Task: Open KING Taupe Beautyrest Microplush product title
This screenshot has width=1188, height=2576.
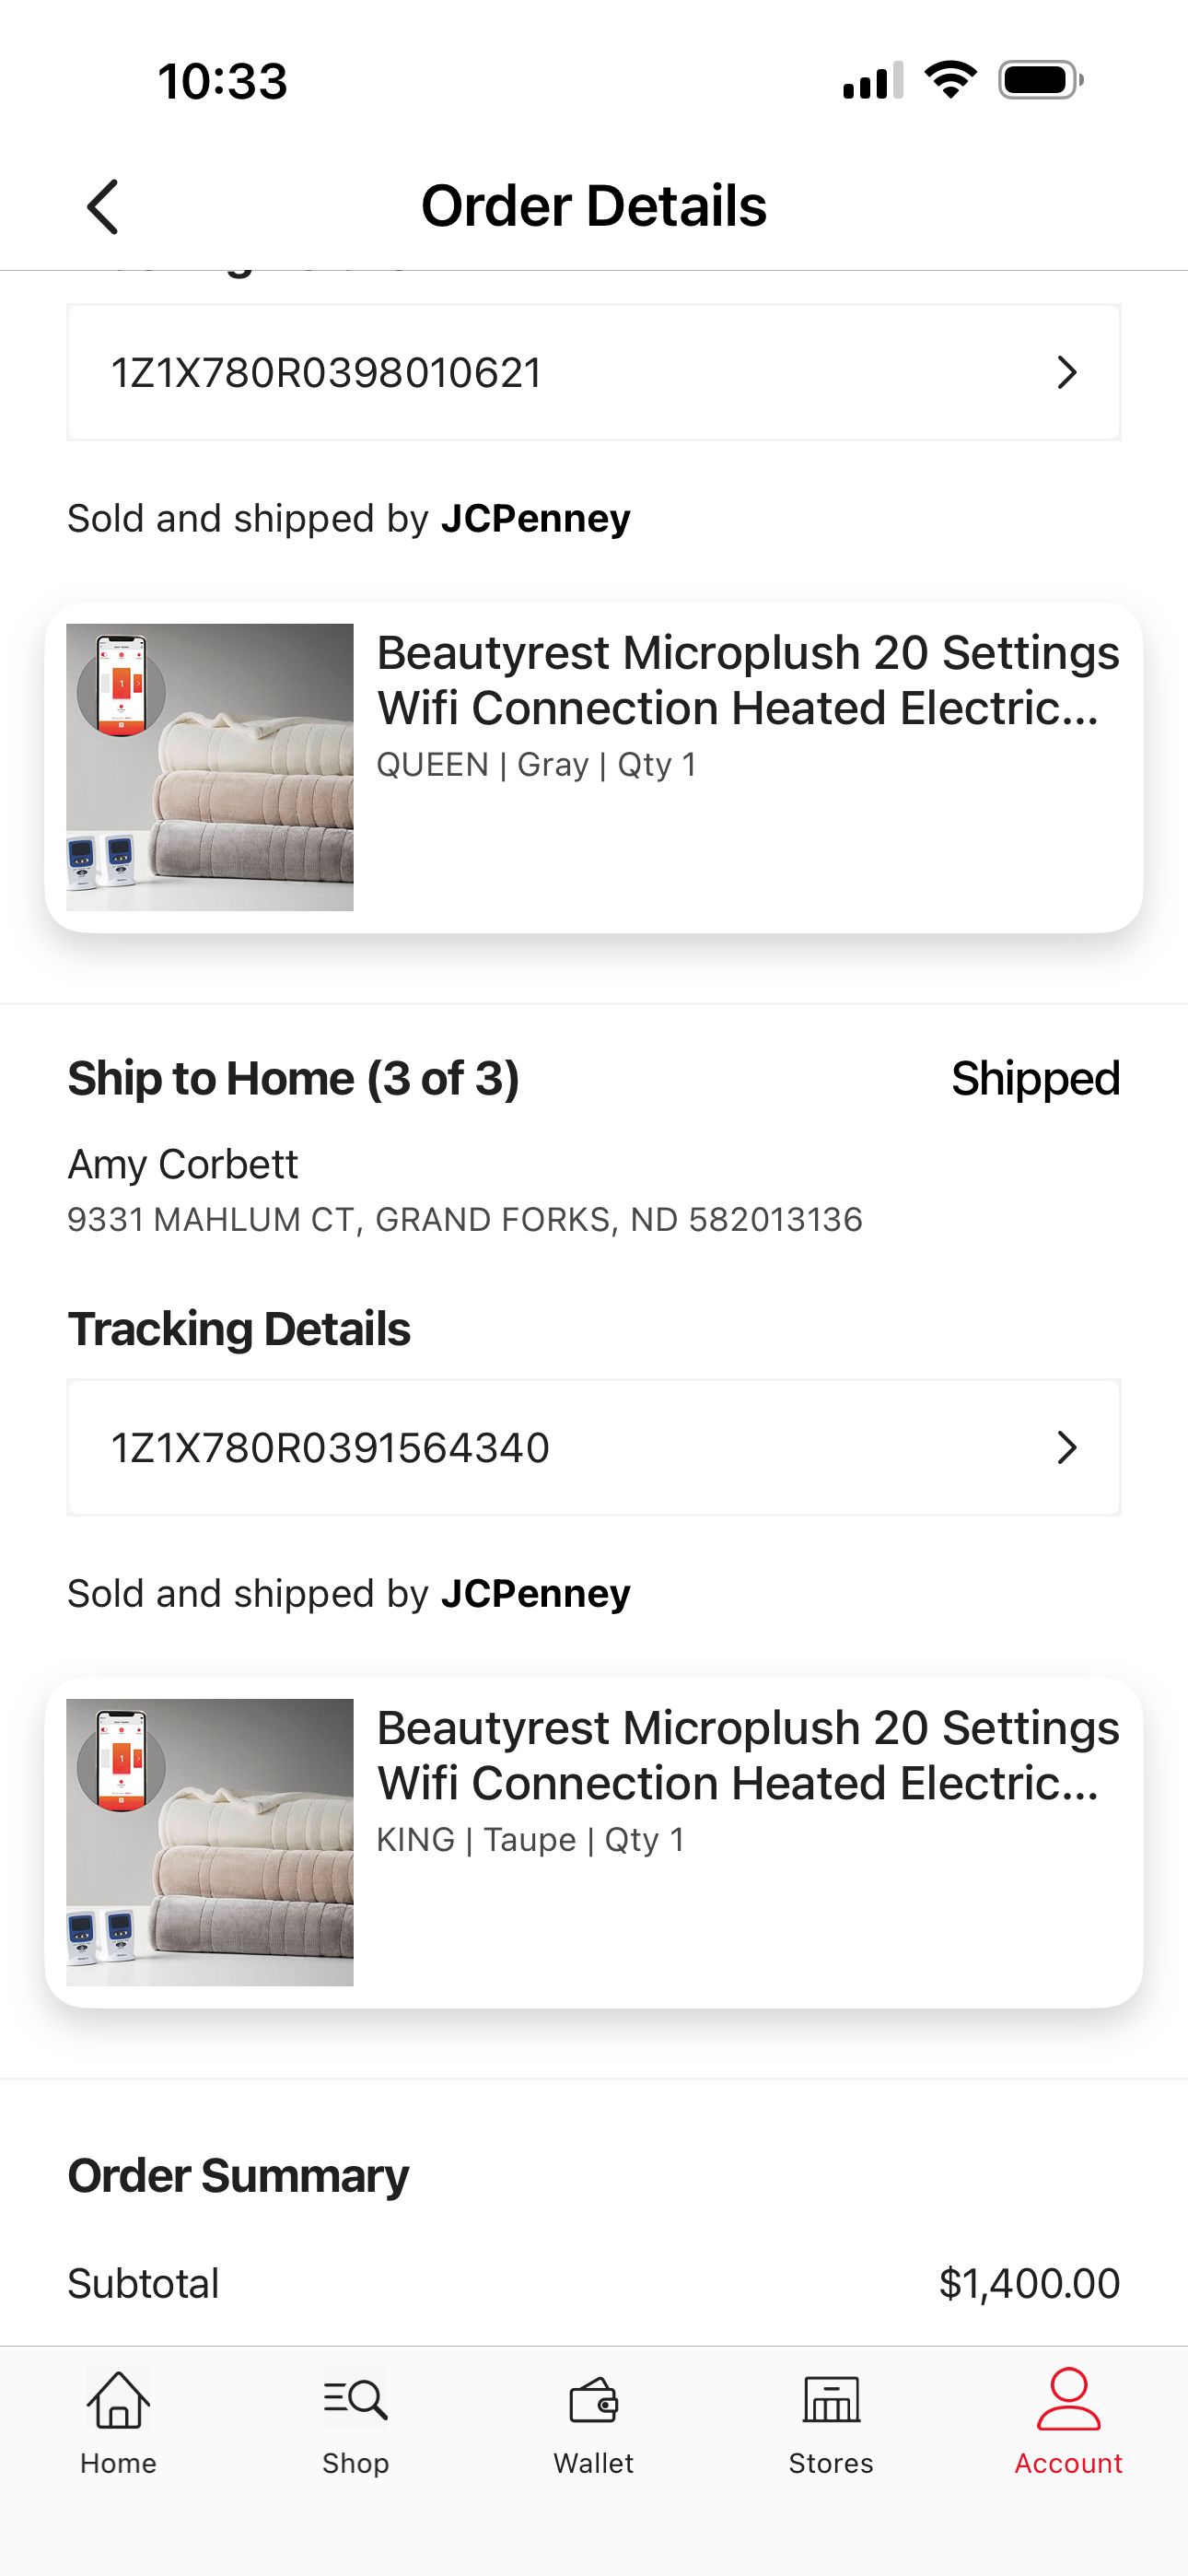Action: pos(748,1755)
